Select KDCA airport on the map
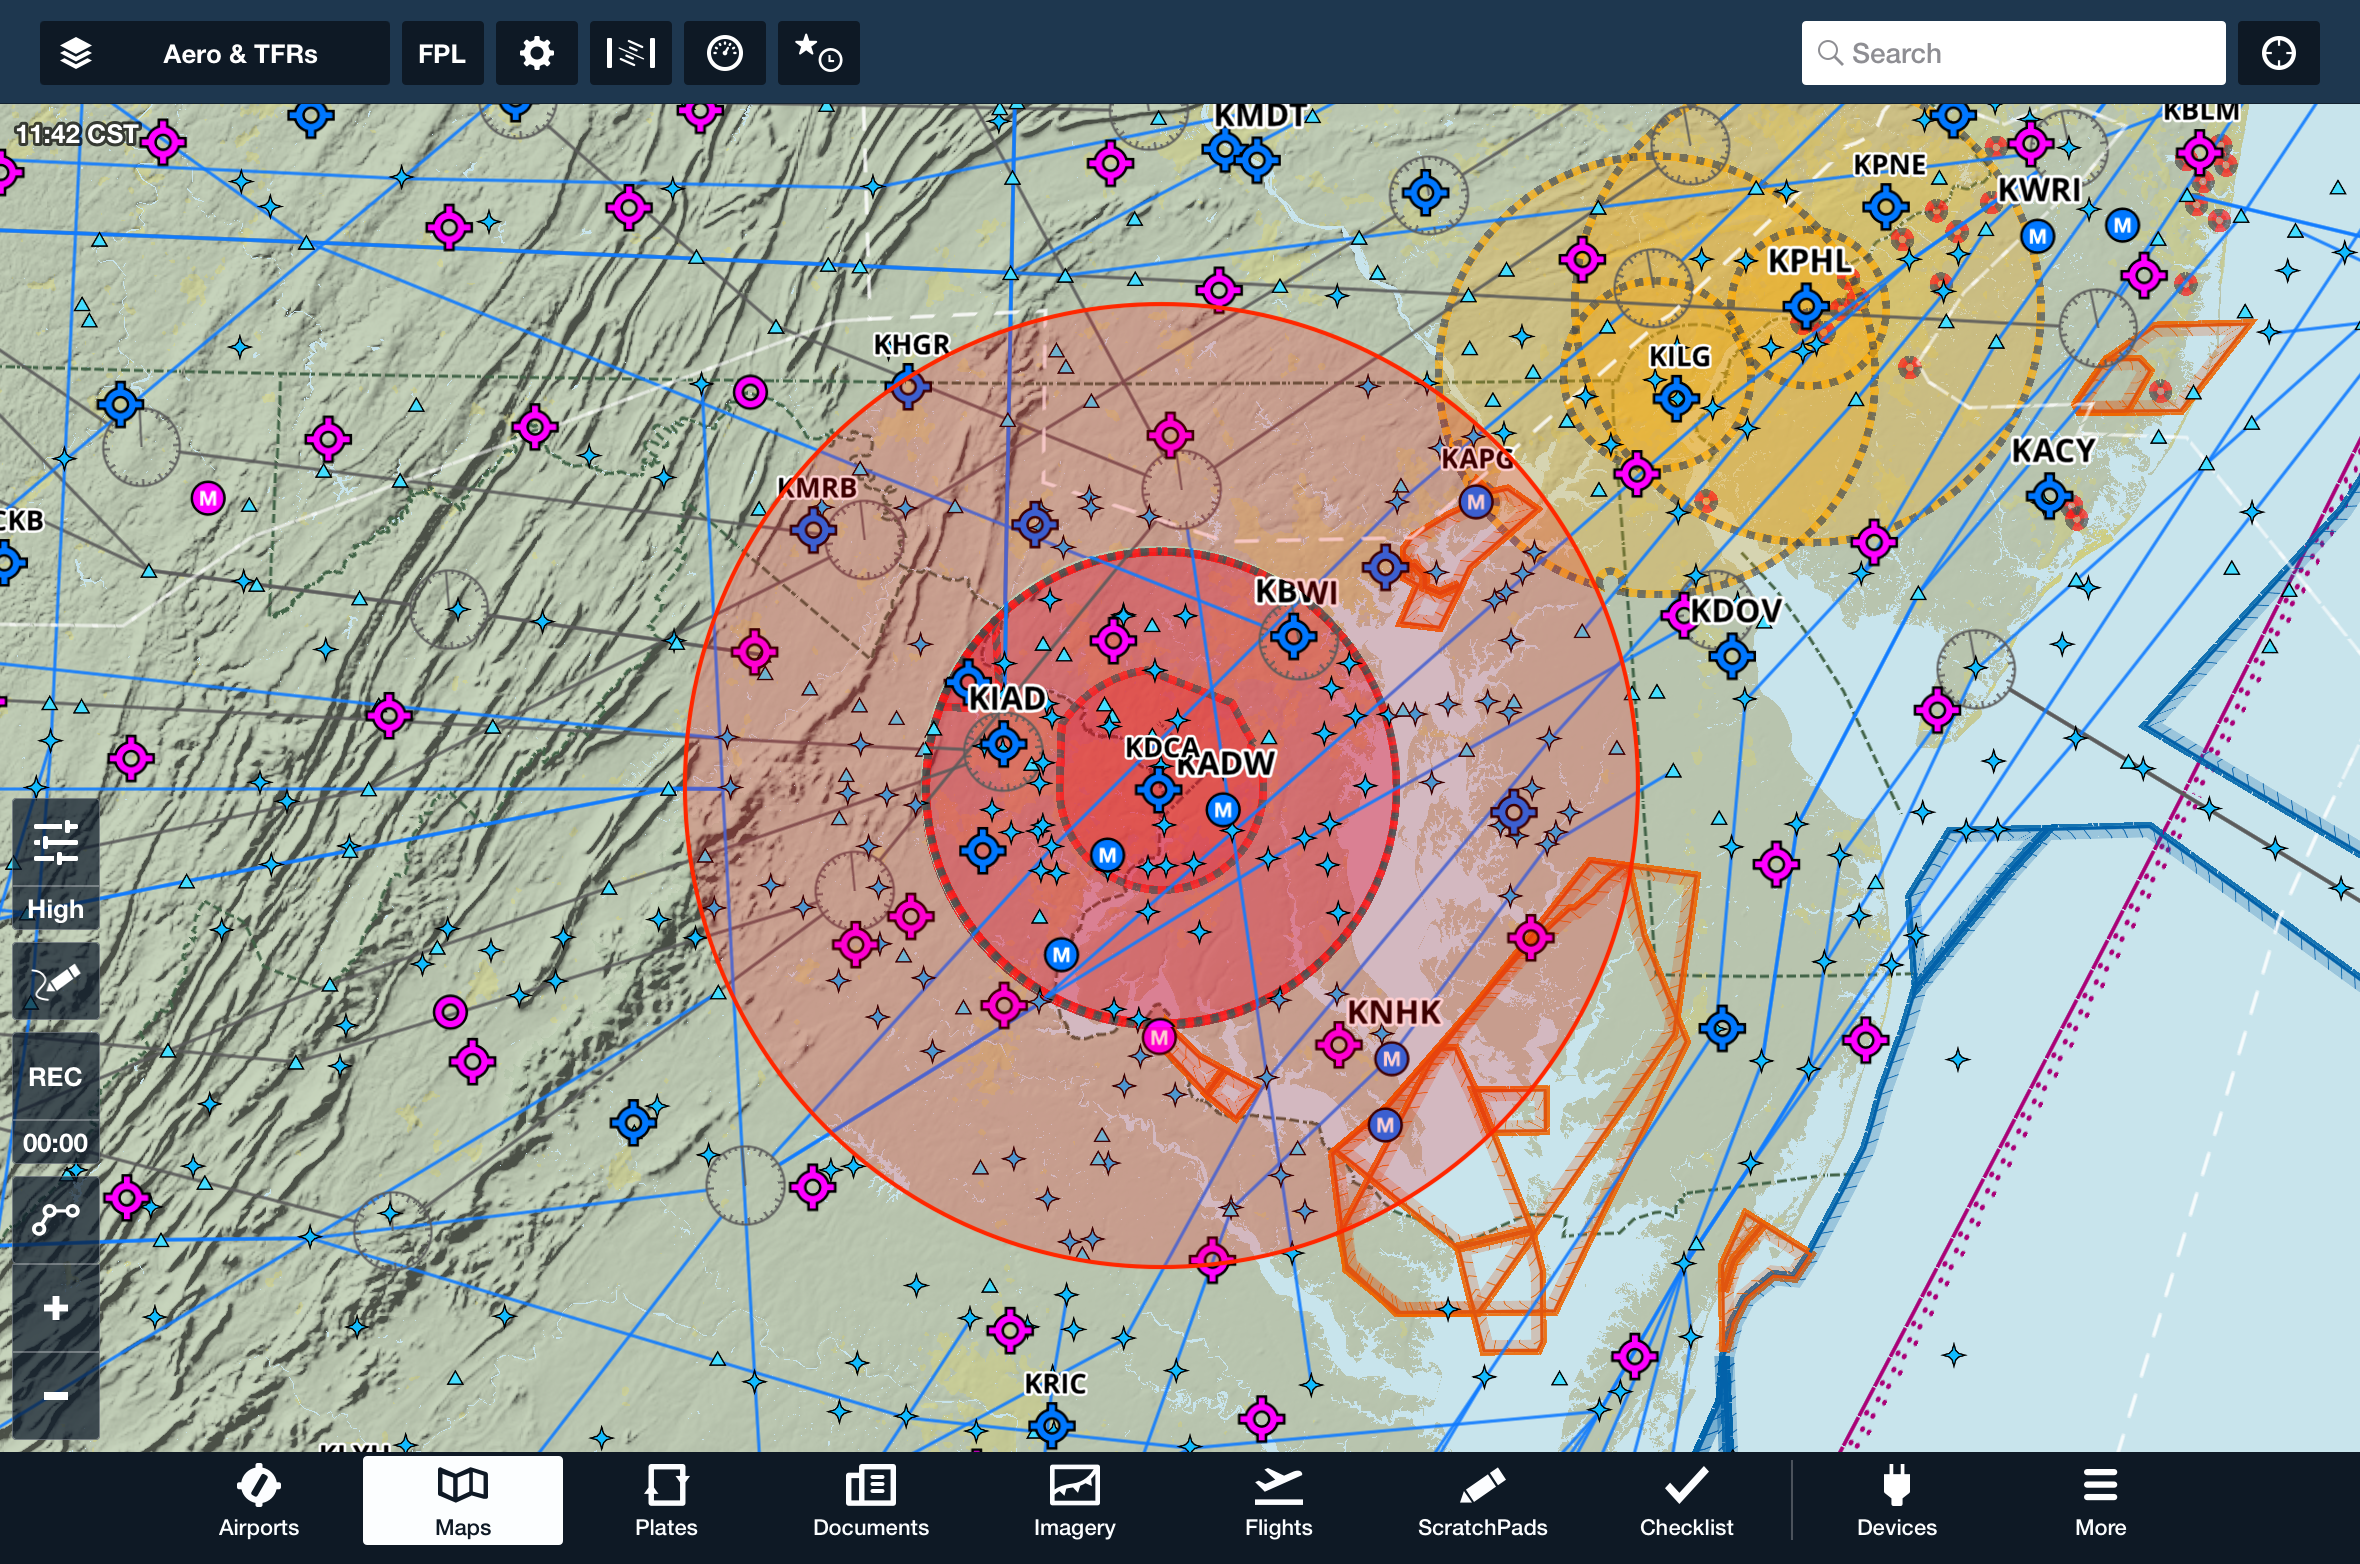The width and height of the screenshot is (2360, 1564). point(1159,790)
